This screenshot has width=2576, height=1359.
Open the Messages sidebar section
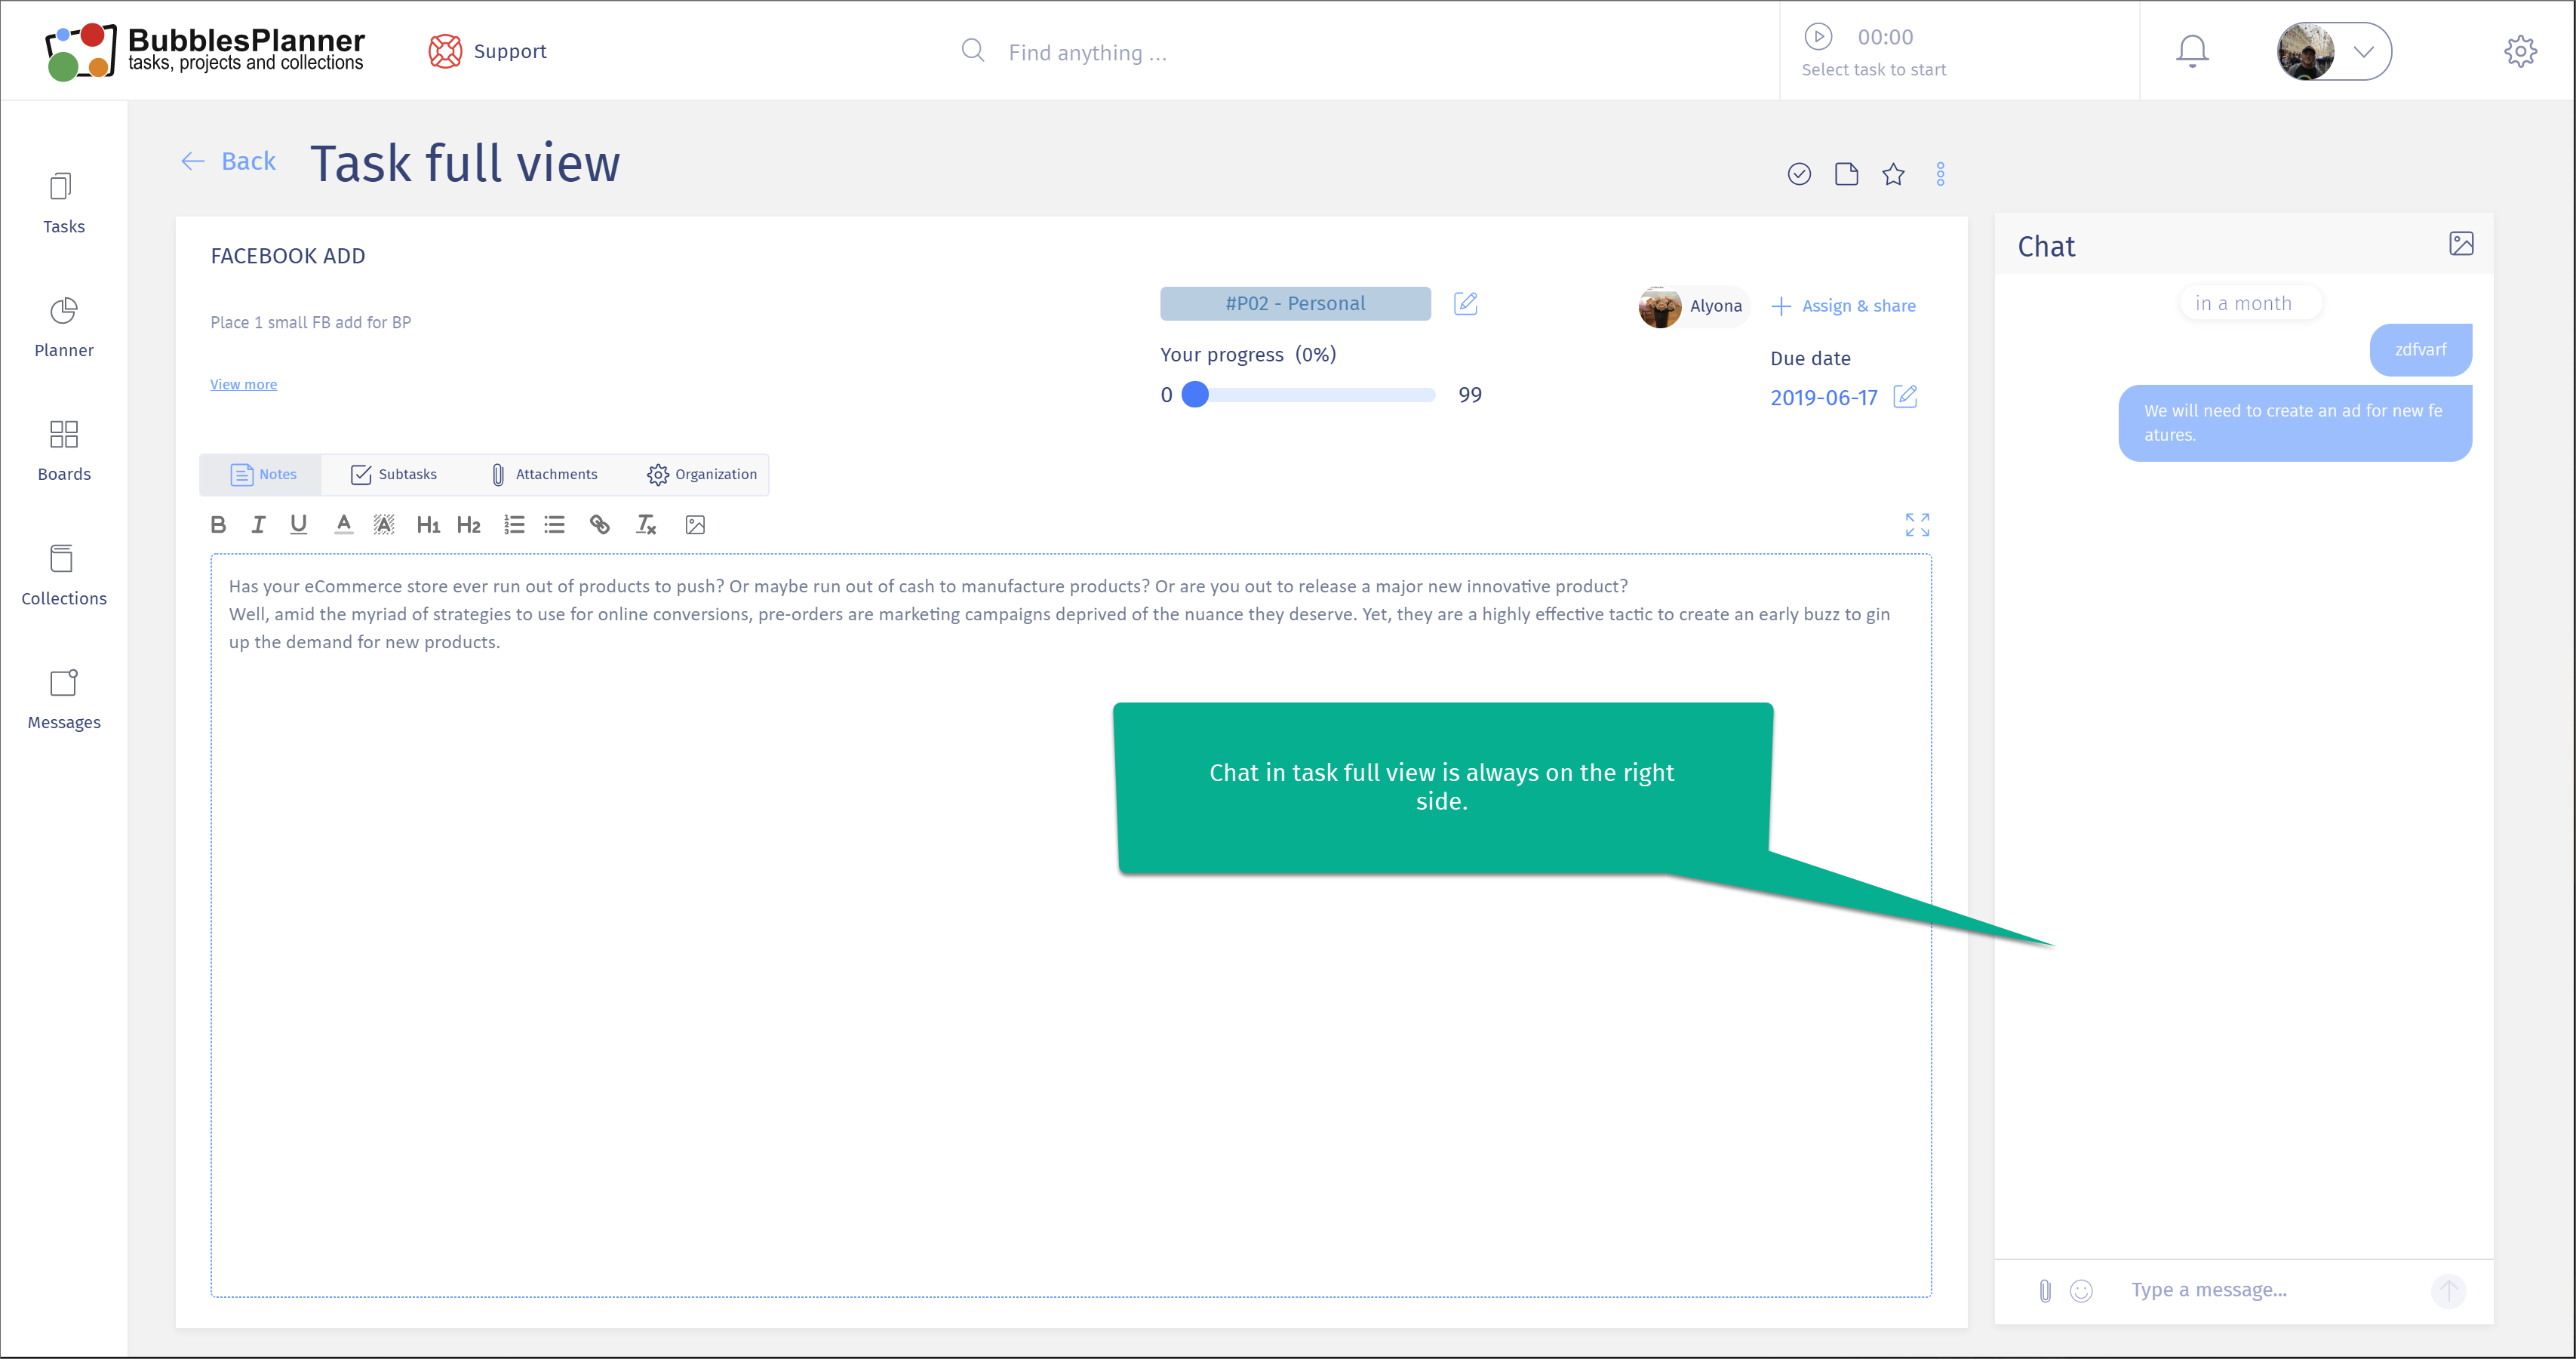[63, 700]
